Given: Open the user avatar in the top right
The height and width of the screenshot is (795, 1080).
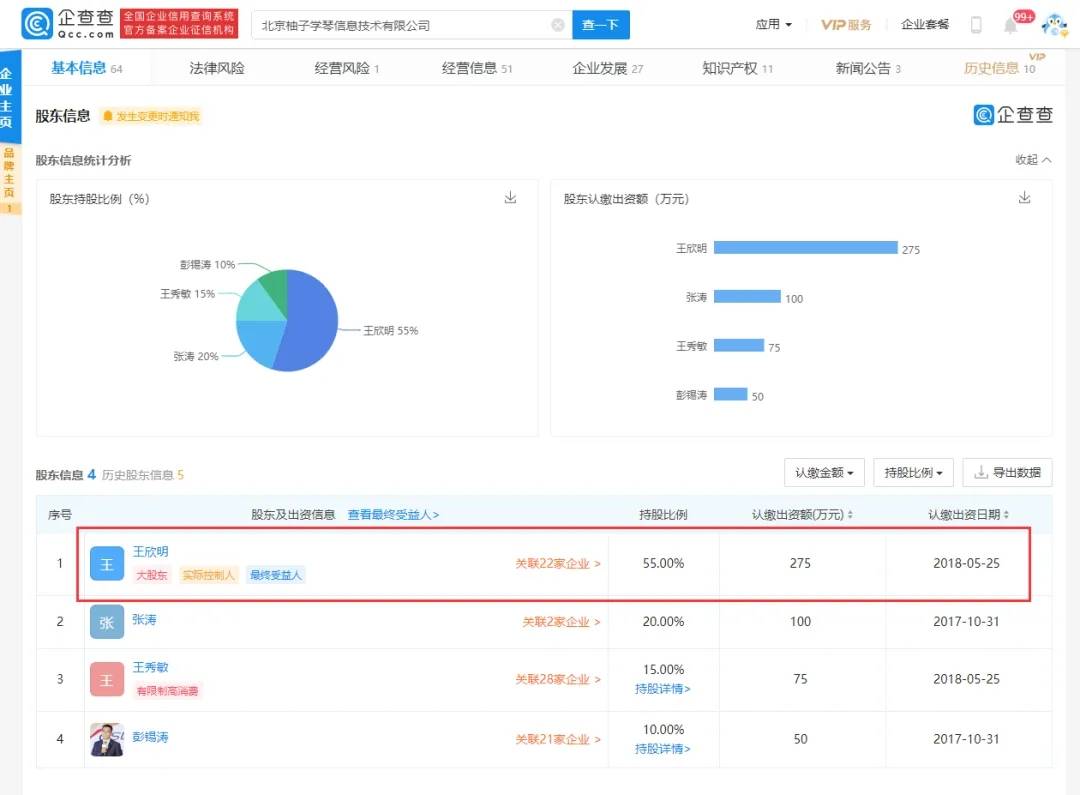Looking at the screenshot, I should click(1054, 25).
